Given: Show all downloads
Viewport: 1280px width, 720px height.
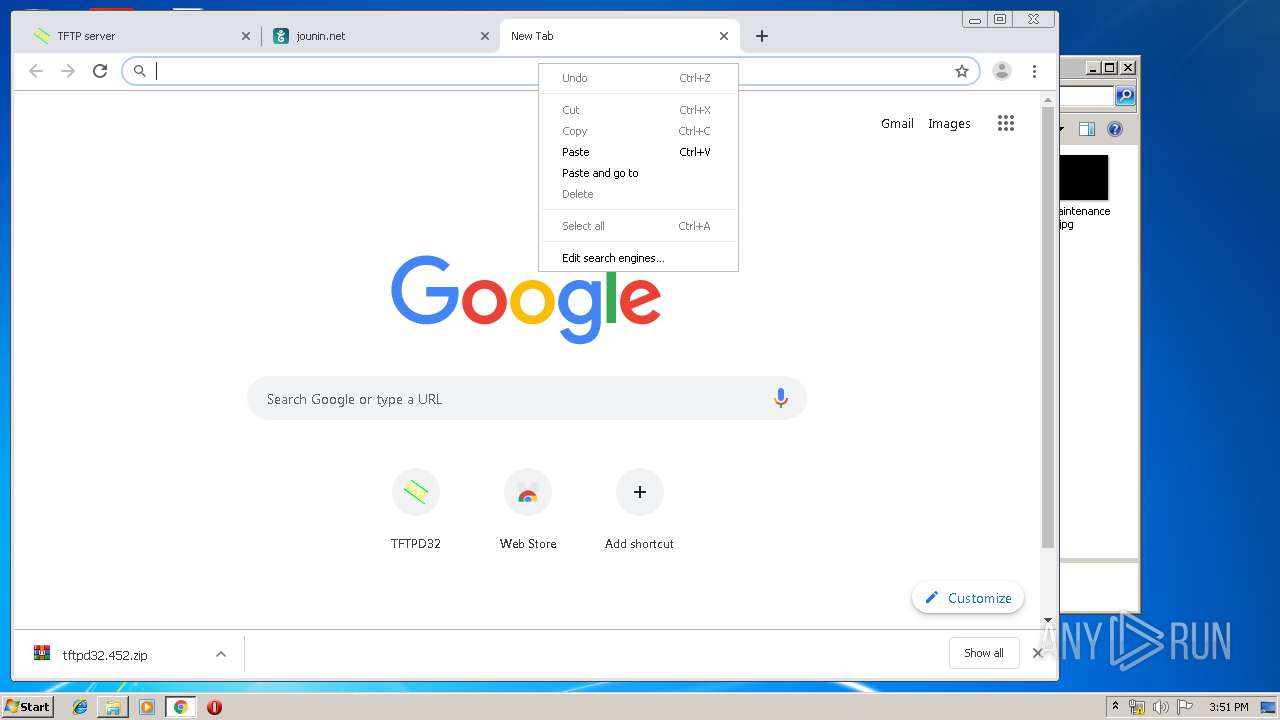Looking at the screenshot, I should pos(984,653).
